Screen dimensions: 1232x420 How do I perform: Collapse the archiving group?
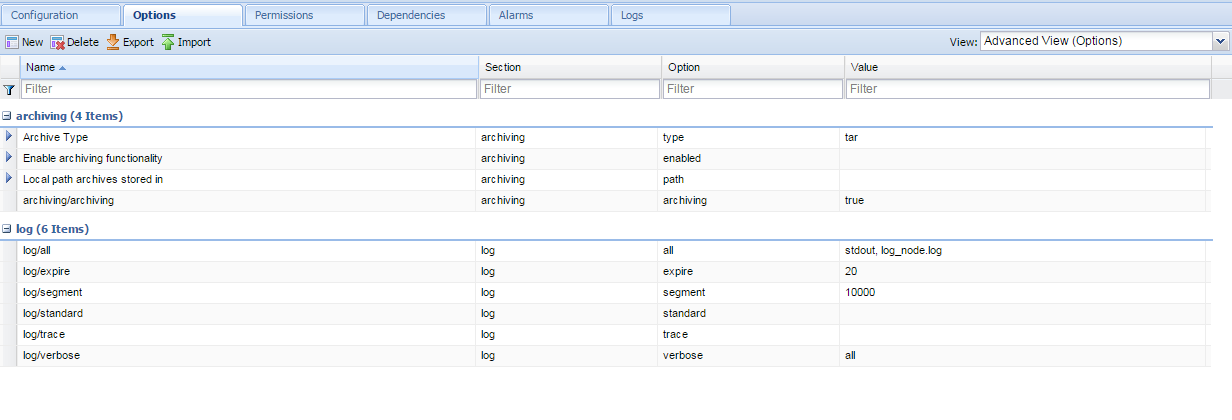tap(7, 116)
